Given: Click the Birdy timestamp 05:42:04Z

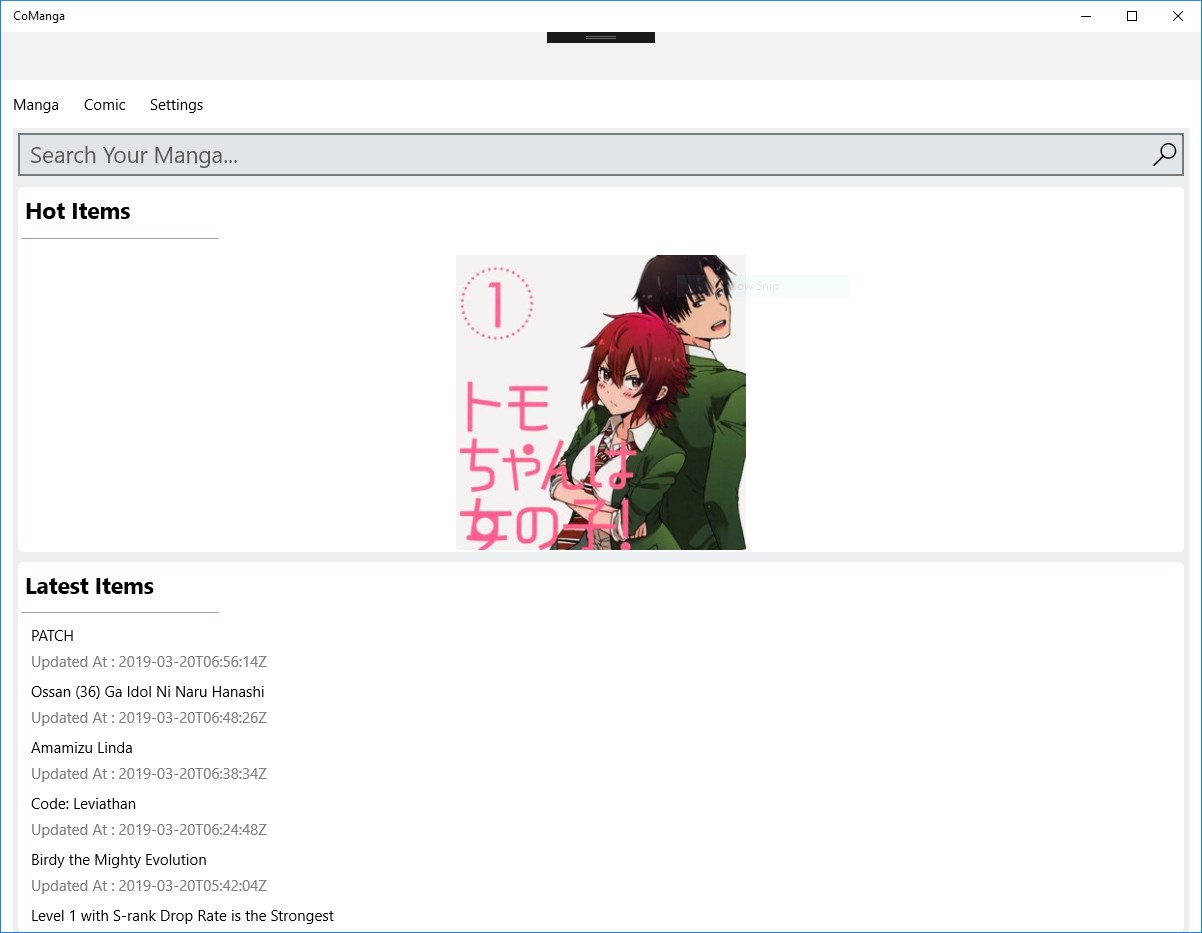Looking at the screenshot, I should [x=149, y=886].
